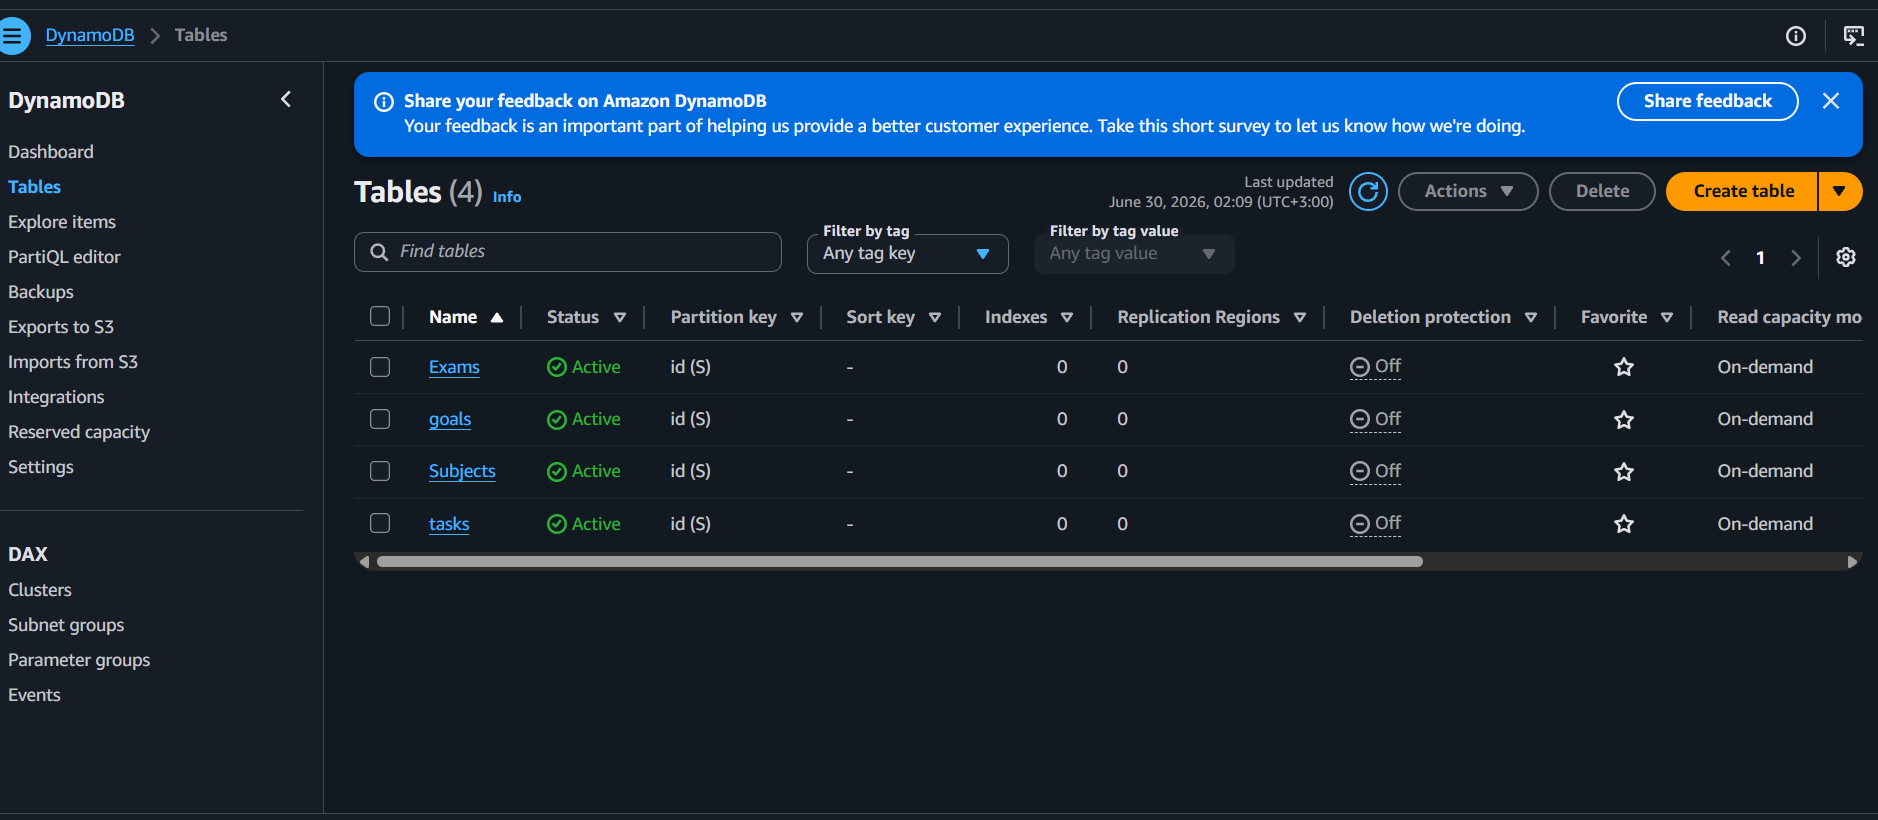The height and width of the screenshot is (820, 1878).
Task: Open the hamburger navigation menu icon
Action: [12, 36]
